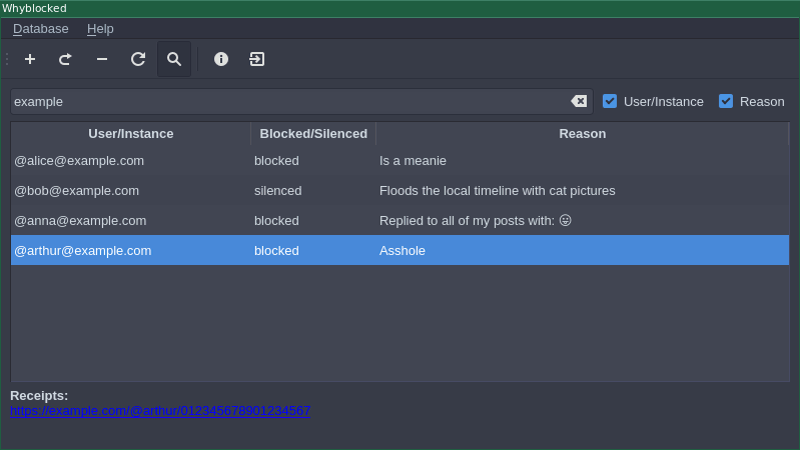
Task: Click the undo arrow toolbar icon
Action: point(65,59)
